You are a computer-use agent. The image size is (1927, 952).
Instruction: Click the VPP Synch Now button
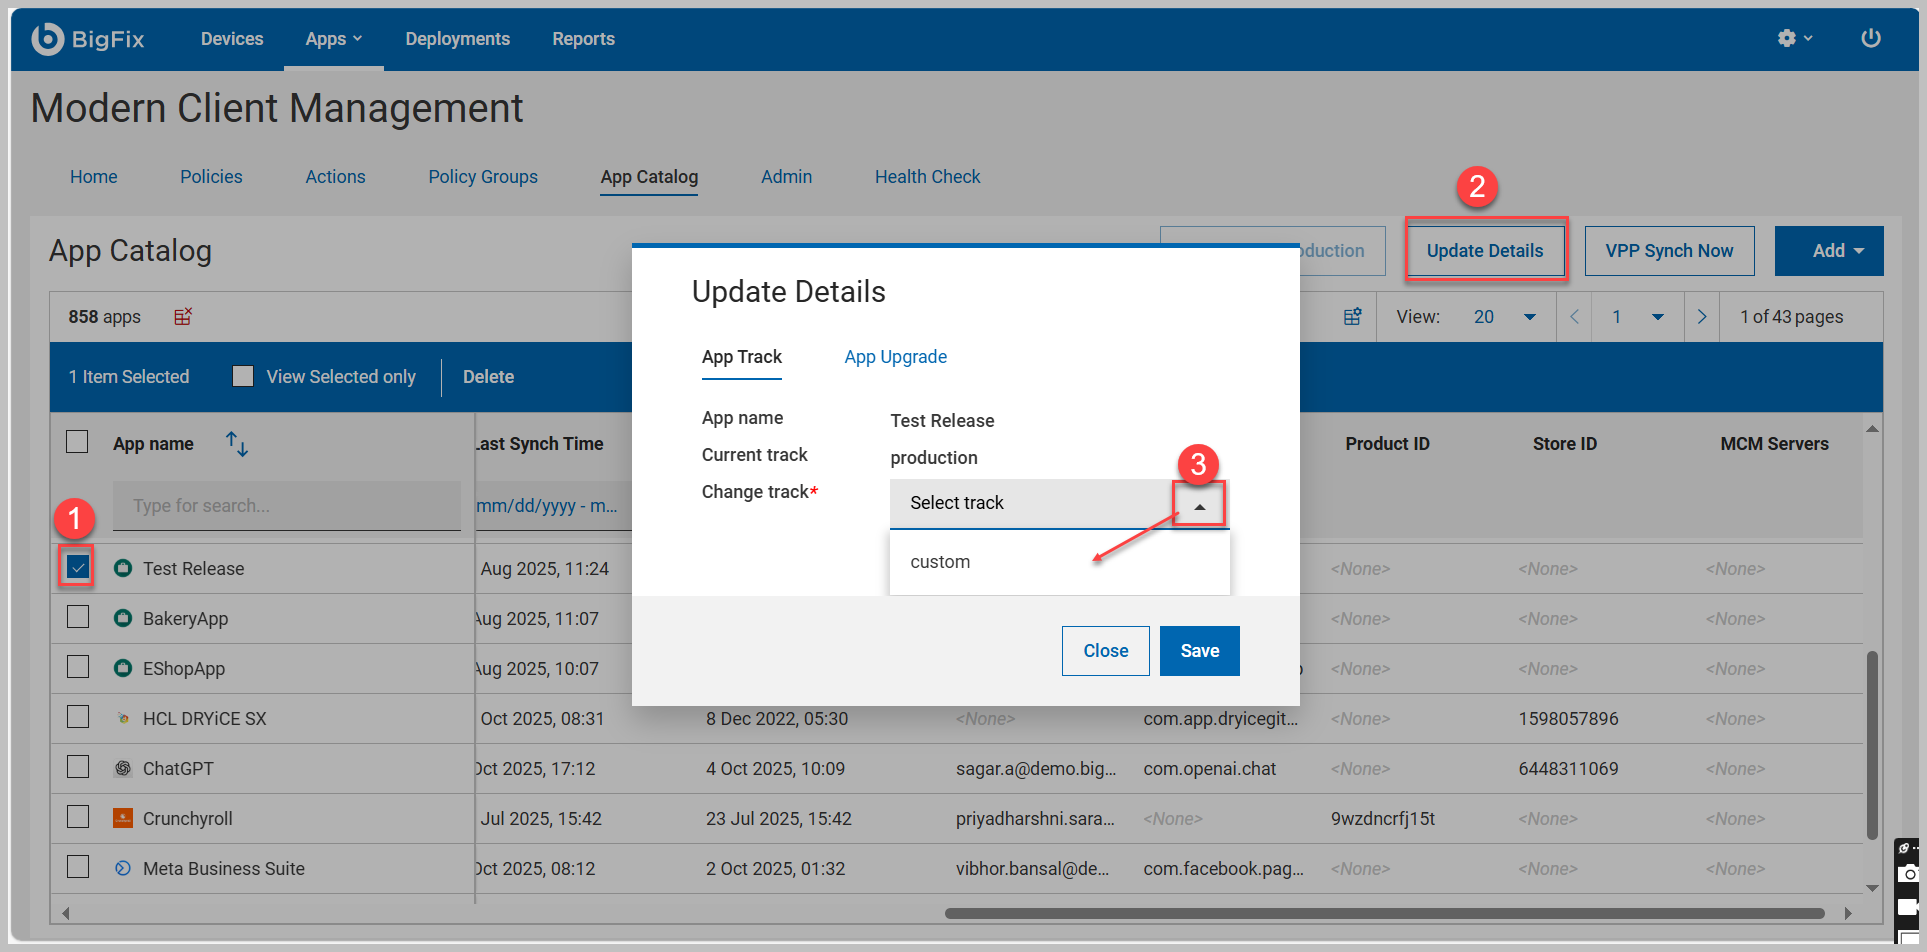click(x=1669, y=251)
